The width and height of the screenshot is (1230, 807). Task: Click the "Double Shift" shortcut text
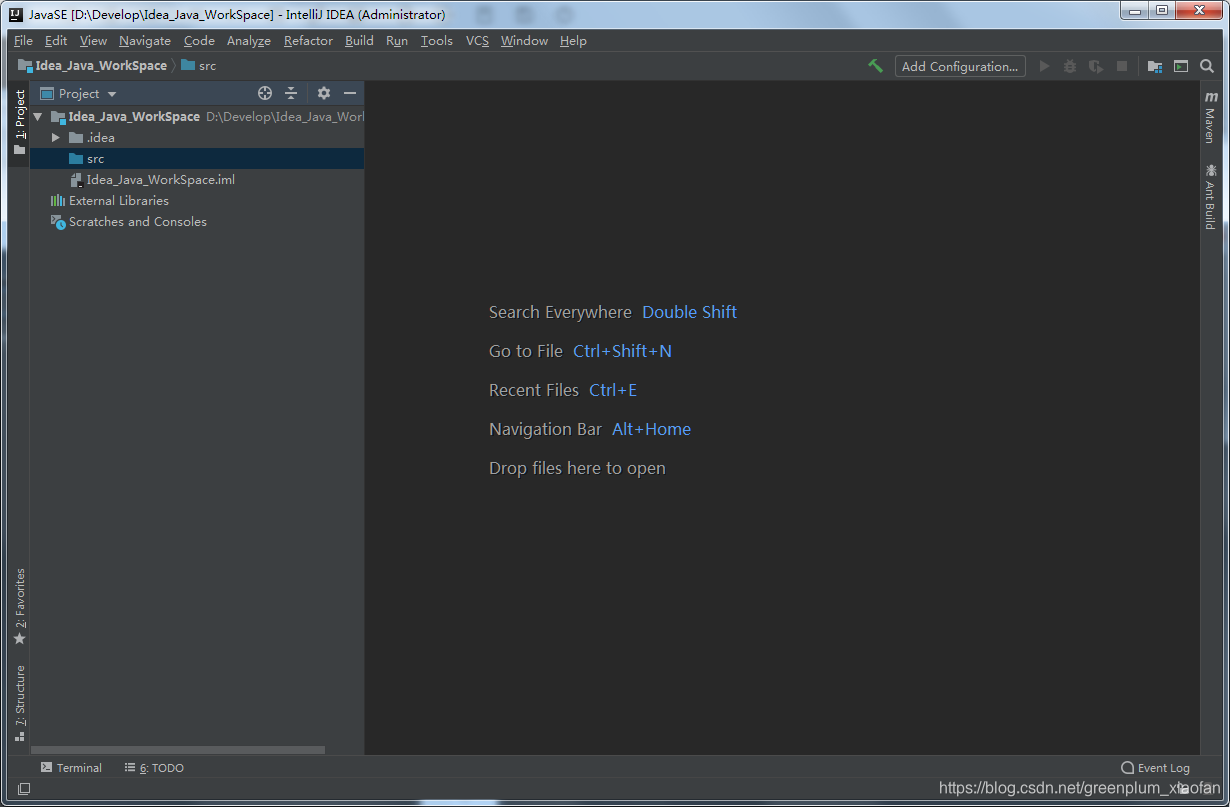(689, 312)
